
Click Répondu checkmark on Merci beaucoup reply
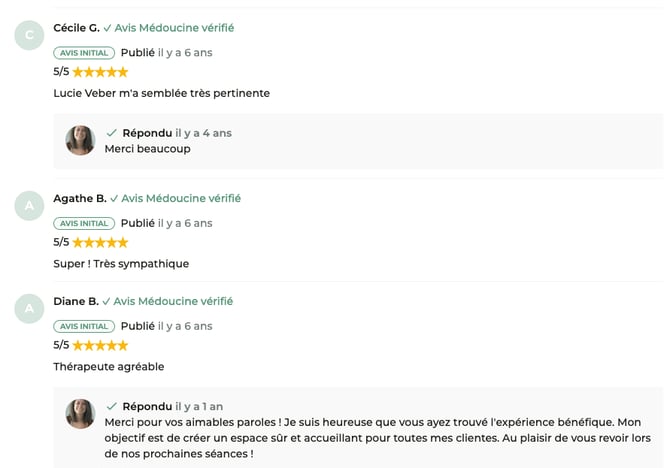pos(111,133)
